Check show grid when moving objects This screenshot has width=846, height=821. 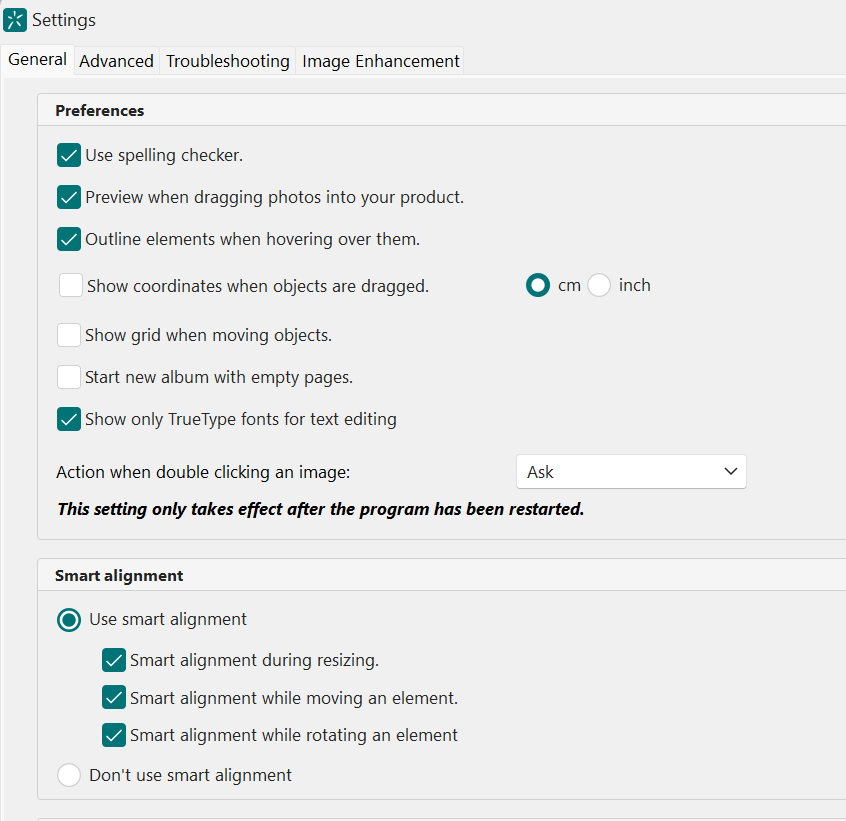point(68,335)
